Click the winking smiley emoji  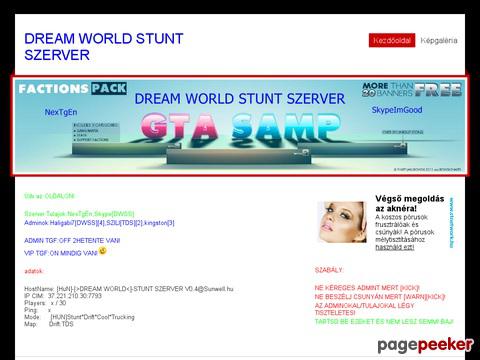(x=102, y=250)
